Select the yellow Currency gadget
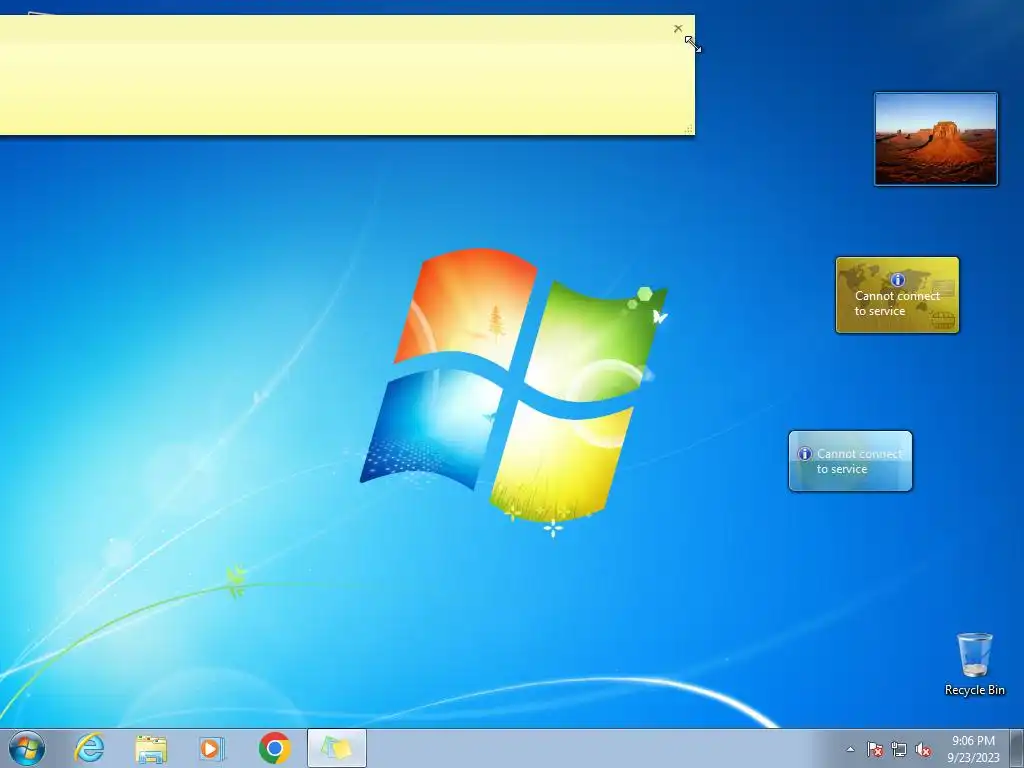The image size is (1024, 768). click(897, 295)
